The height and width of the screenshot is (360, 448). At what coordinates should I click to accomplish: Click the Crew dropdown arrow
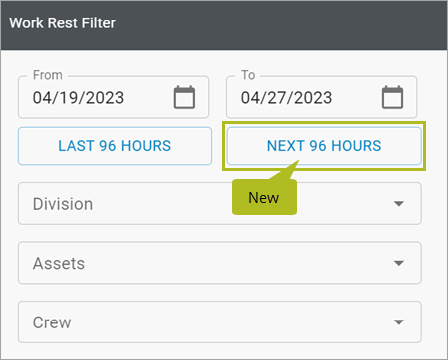click(399, 322)
